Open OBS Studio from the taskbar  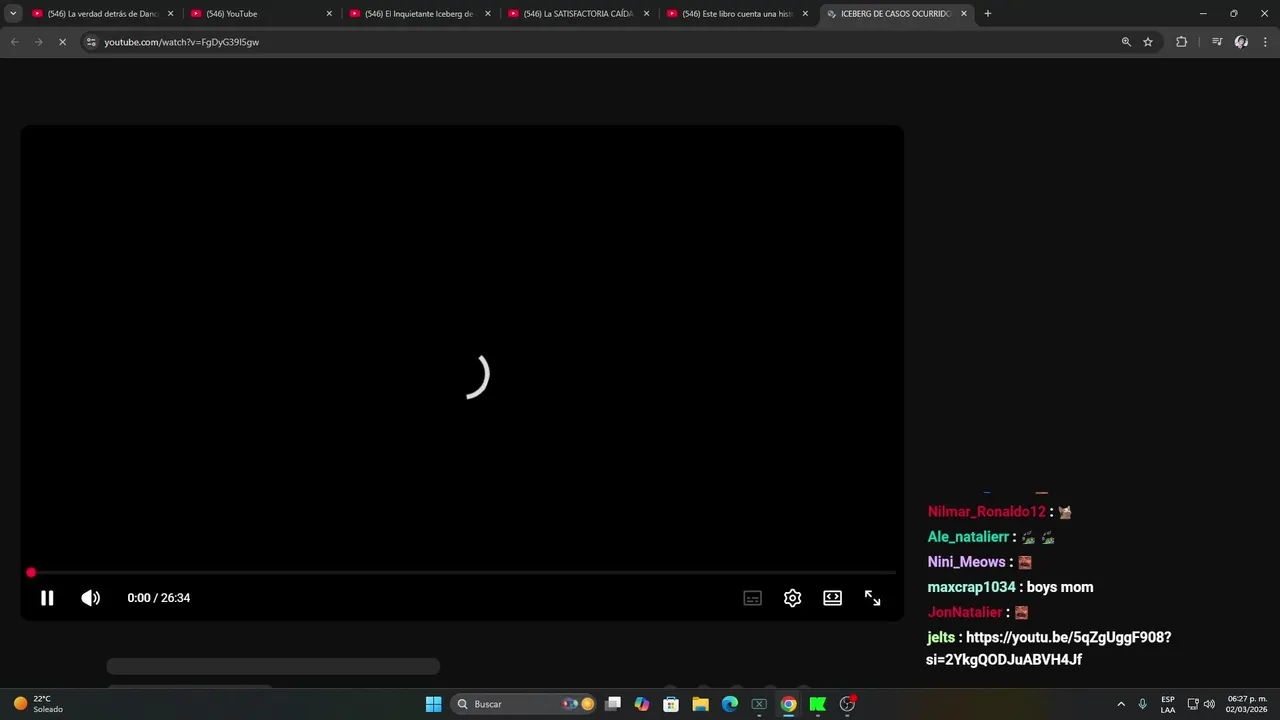pyautogui.click(x=848, y=704)
